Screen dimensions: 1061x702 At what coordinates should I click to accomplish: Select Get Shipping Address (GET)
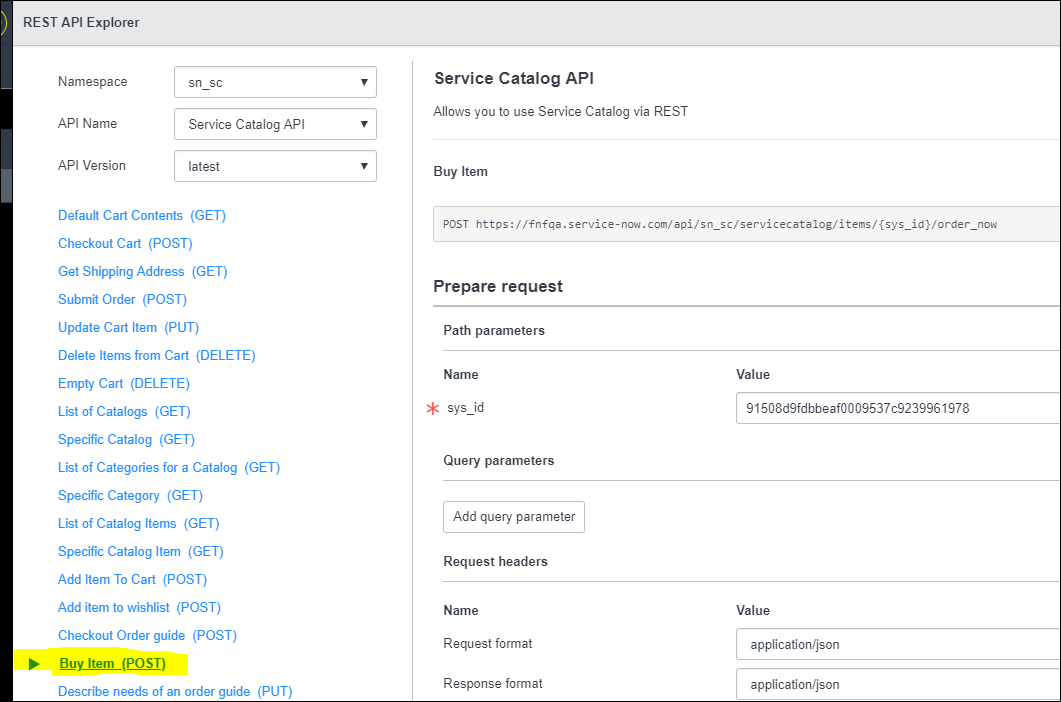point(142,272)
